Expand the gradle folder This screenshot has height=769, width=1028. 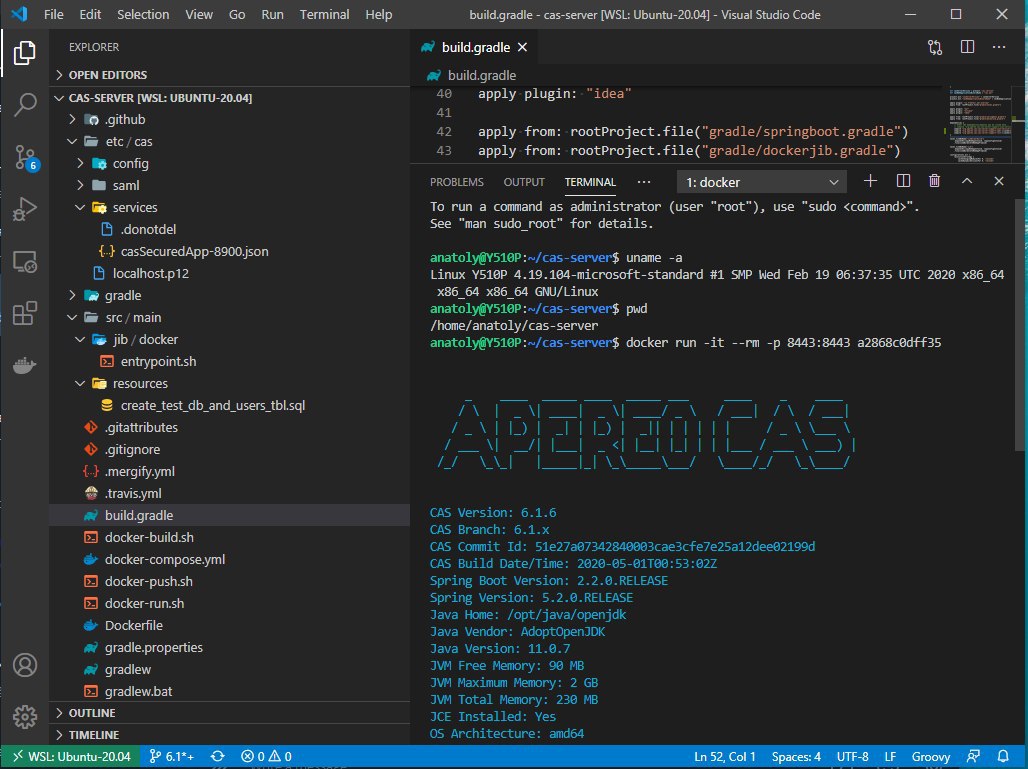click(229, 296)
